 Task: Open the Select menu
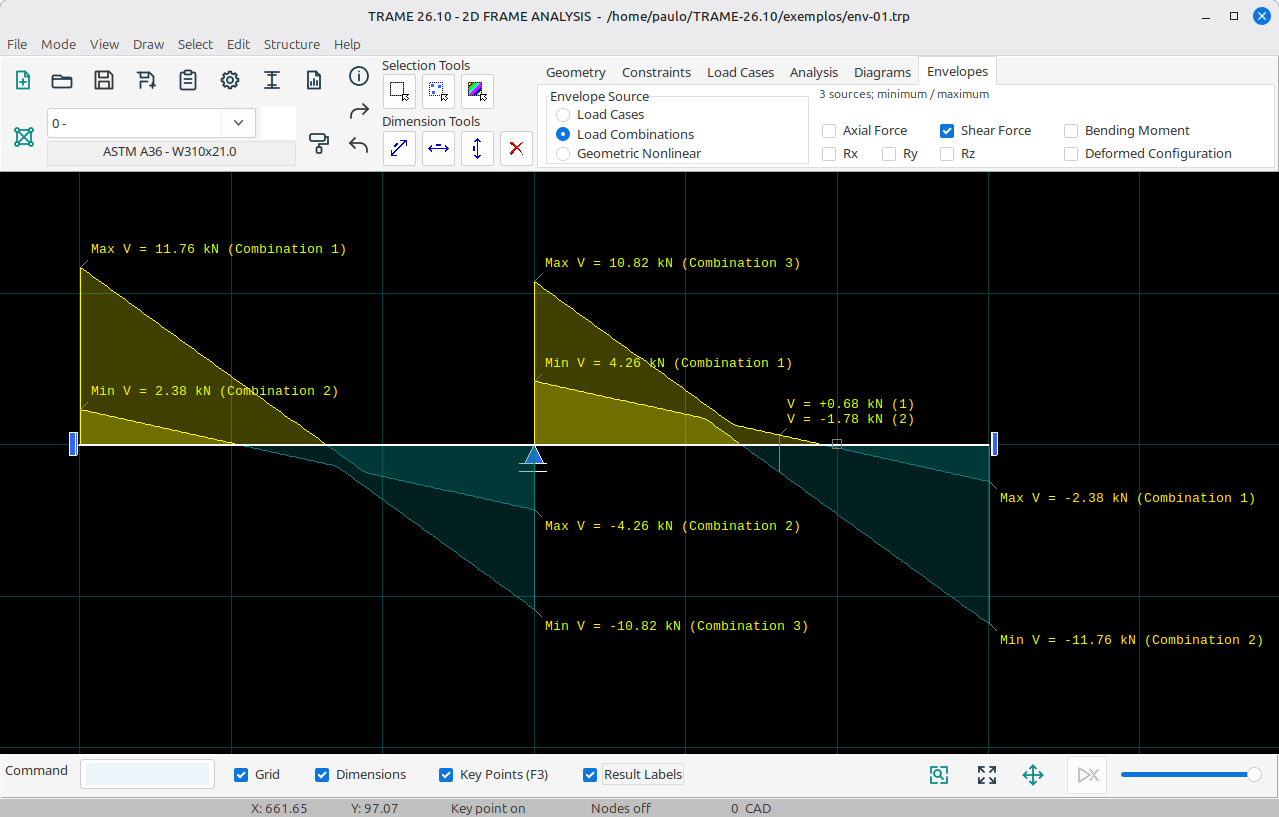coord(195,44)
